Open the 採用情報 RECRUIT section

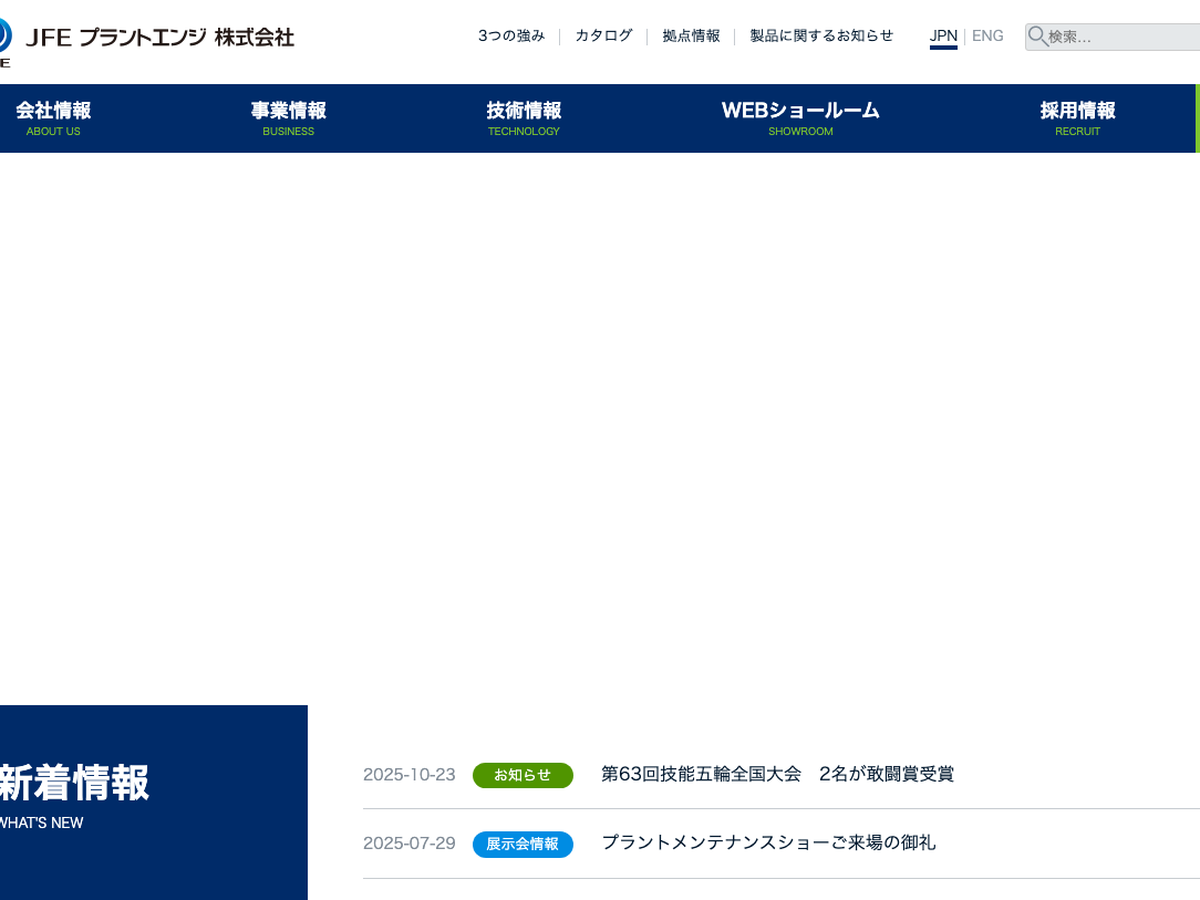1077,118
